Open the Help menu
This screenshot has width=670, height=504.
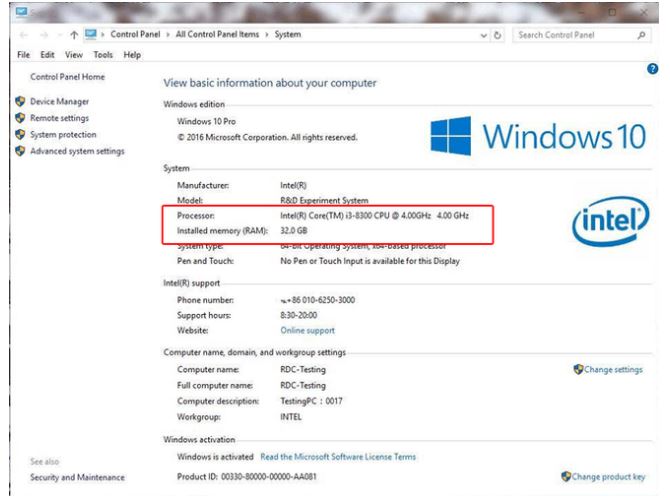point(132,55)
